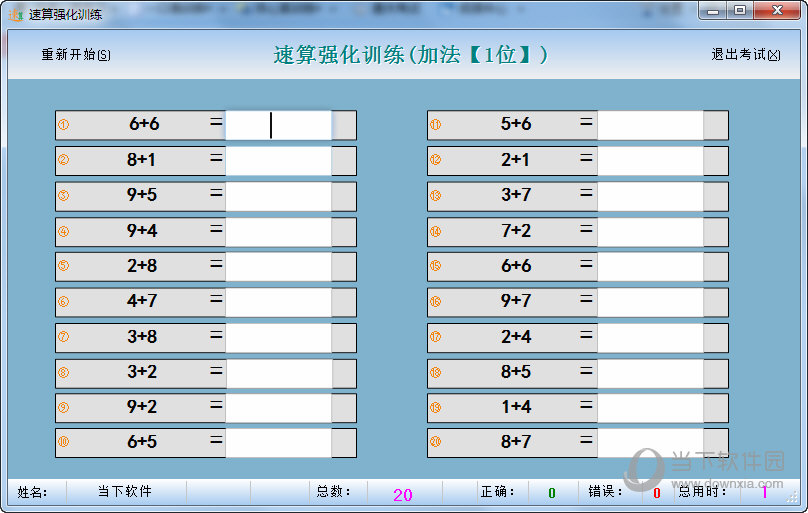This screenshot has width=808, height=513.
Task: Click the 退出考试(X) exit exam button
Action: pyautogui.click(x=746, y=55)
